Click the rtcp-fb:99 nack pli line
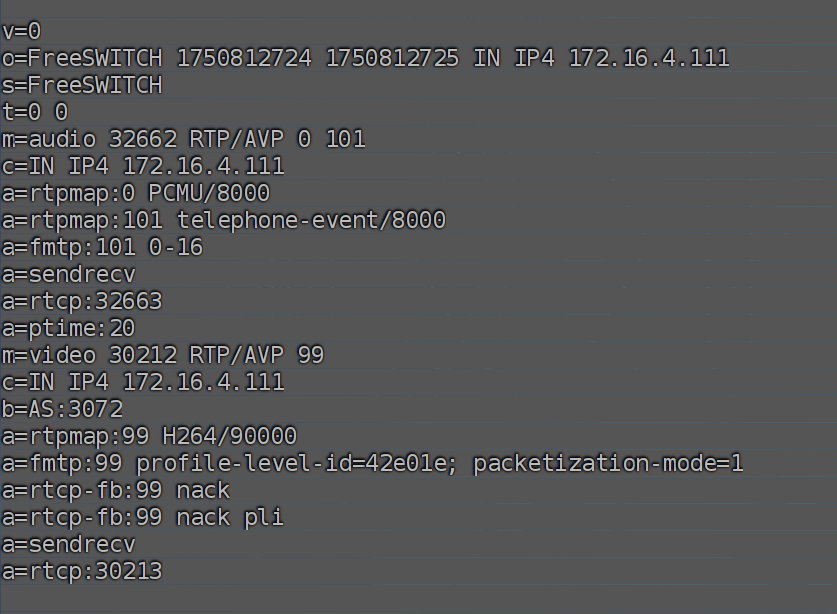Image resolution: width=837 pixels, height=614 pixels. (x=143, y=517)
